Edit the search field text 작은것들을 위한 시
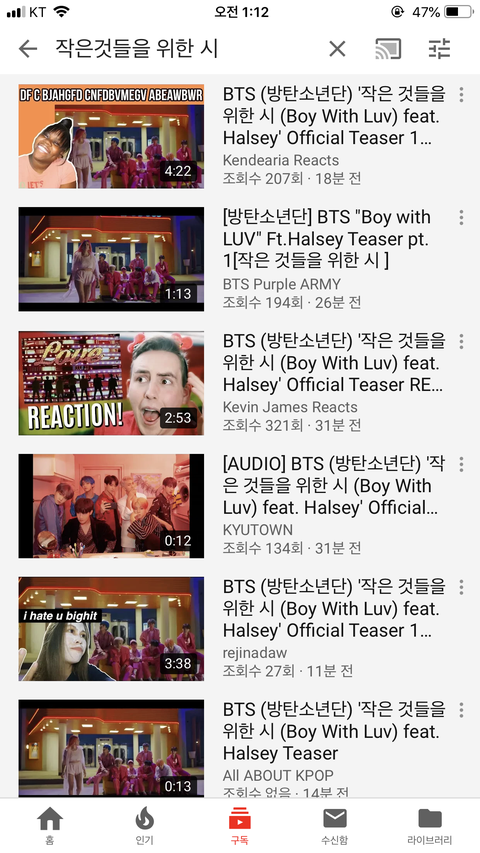This screenshot has height=853, width=480. click(136, 49)
